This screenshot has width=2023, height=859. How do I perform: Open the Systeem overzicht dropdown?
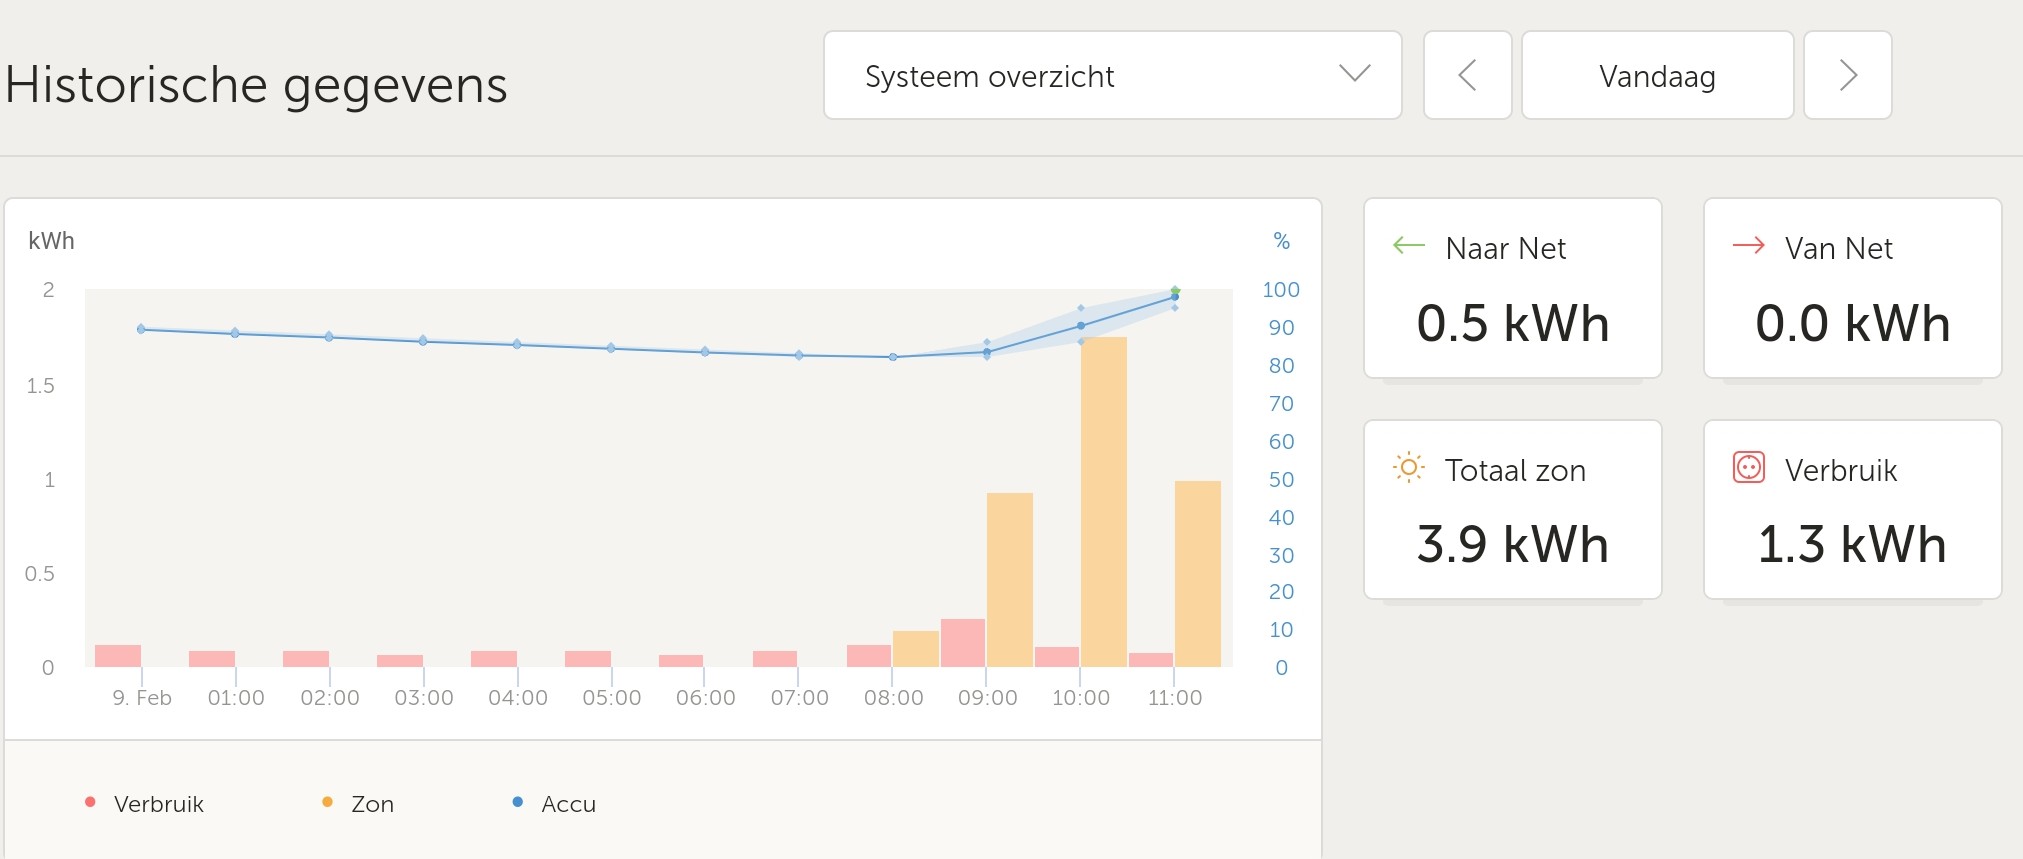1111,76
